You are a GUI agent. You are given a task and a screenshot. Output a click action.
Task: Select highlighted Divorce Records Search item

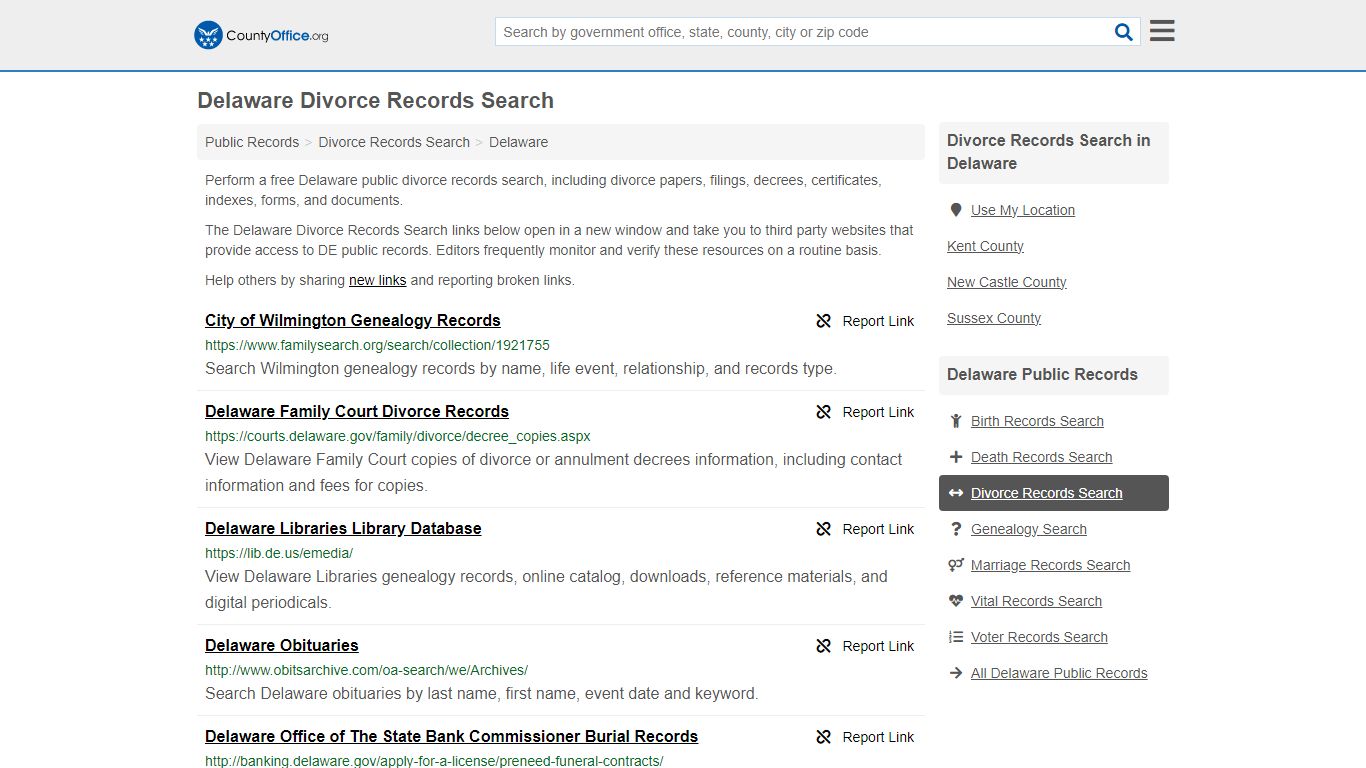[1054, 493]
